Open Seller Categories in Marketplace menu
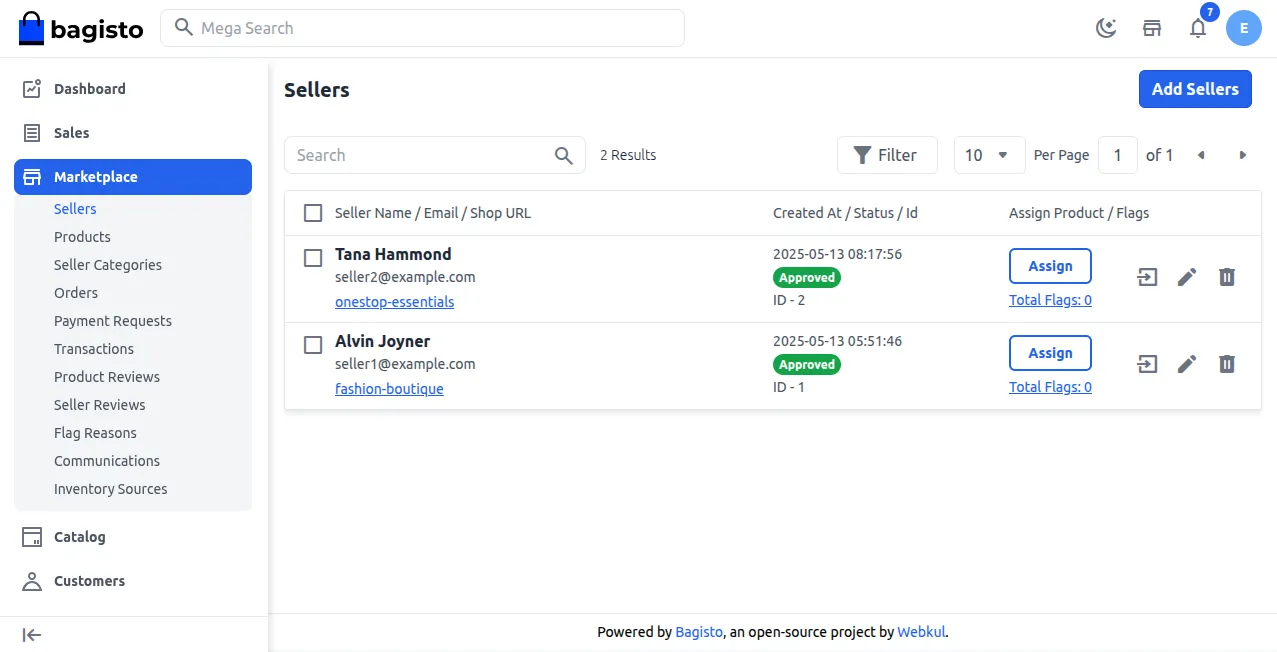The image size is (1277, 652). [x=108, y=265]
